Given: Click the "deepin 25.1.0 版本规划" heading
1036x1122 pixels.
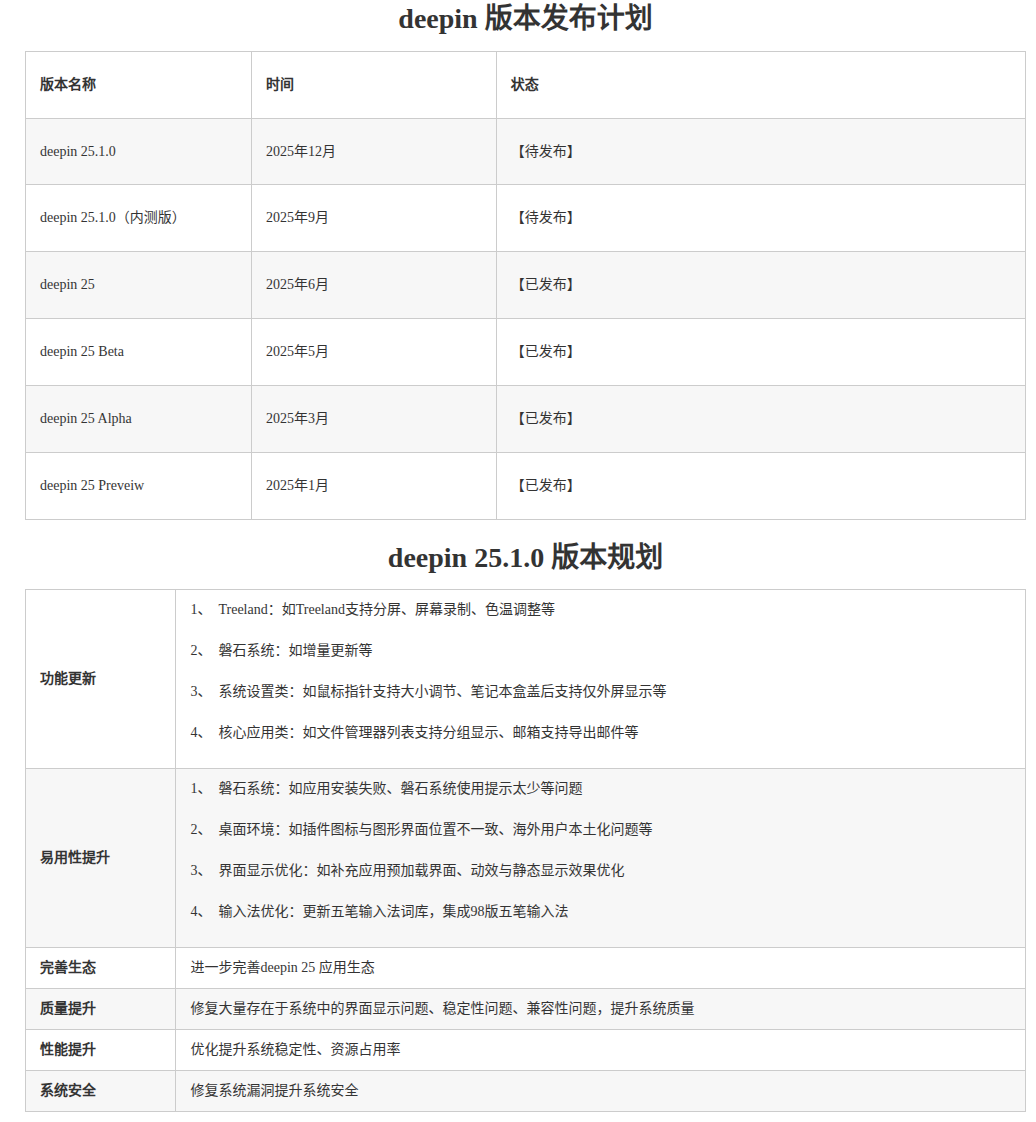Looking at the screenshot, I should (525, 557).
